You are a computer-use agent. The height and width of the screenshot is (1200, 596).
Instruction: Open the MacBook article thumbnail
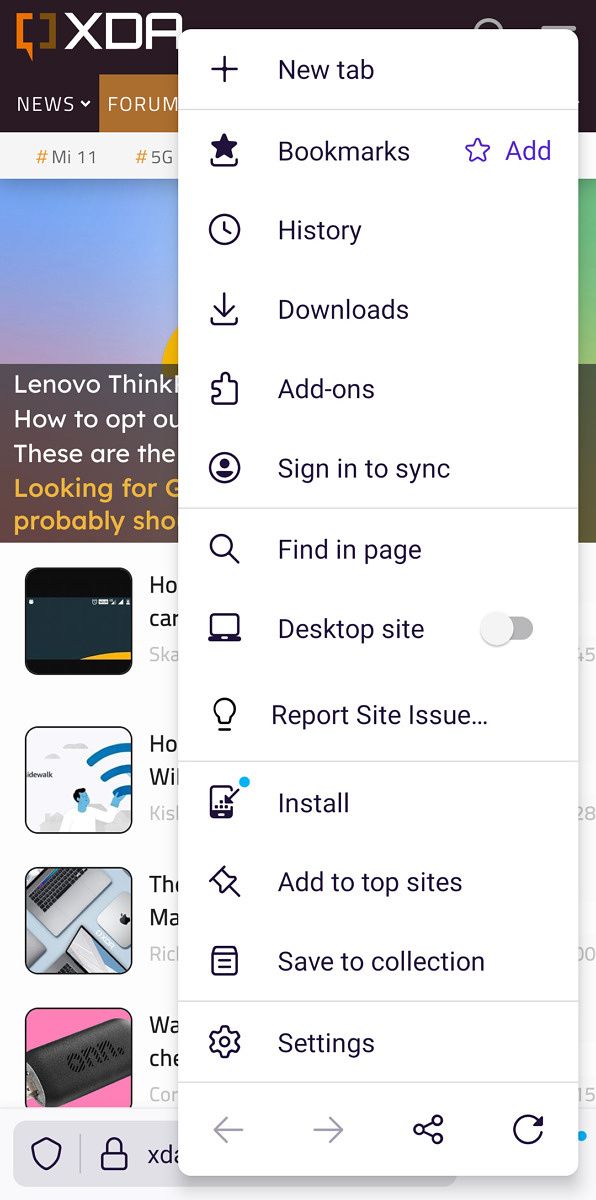point(79,920)
